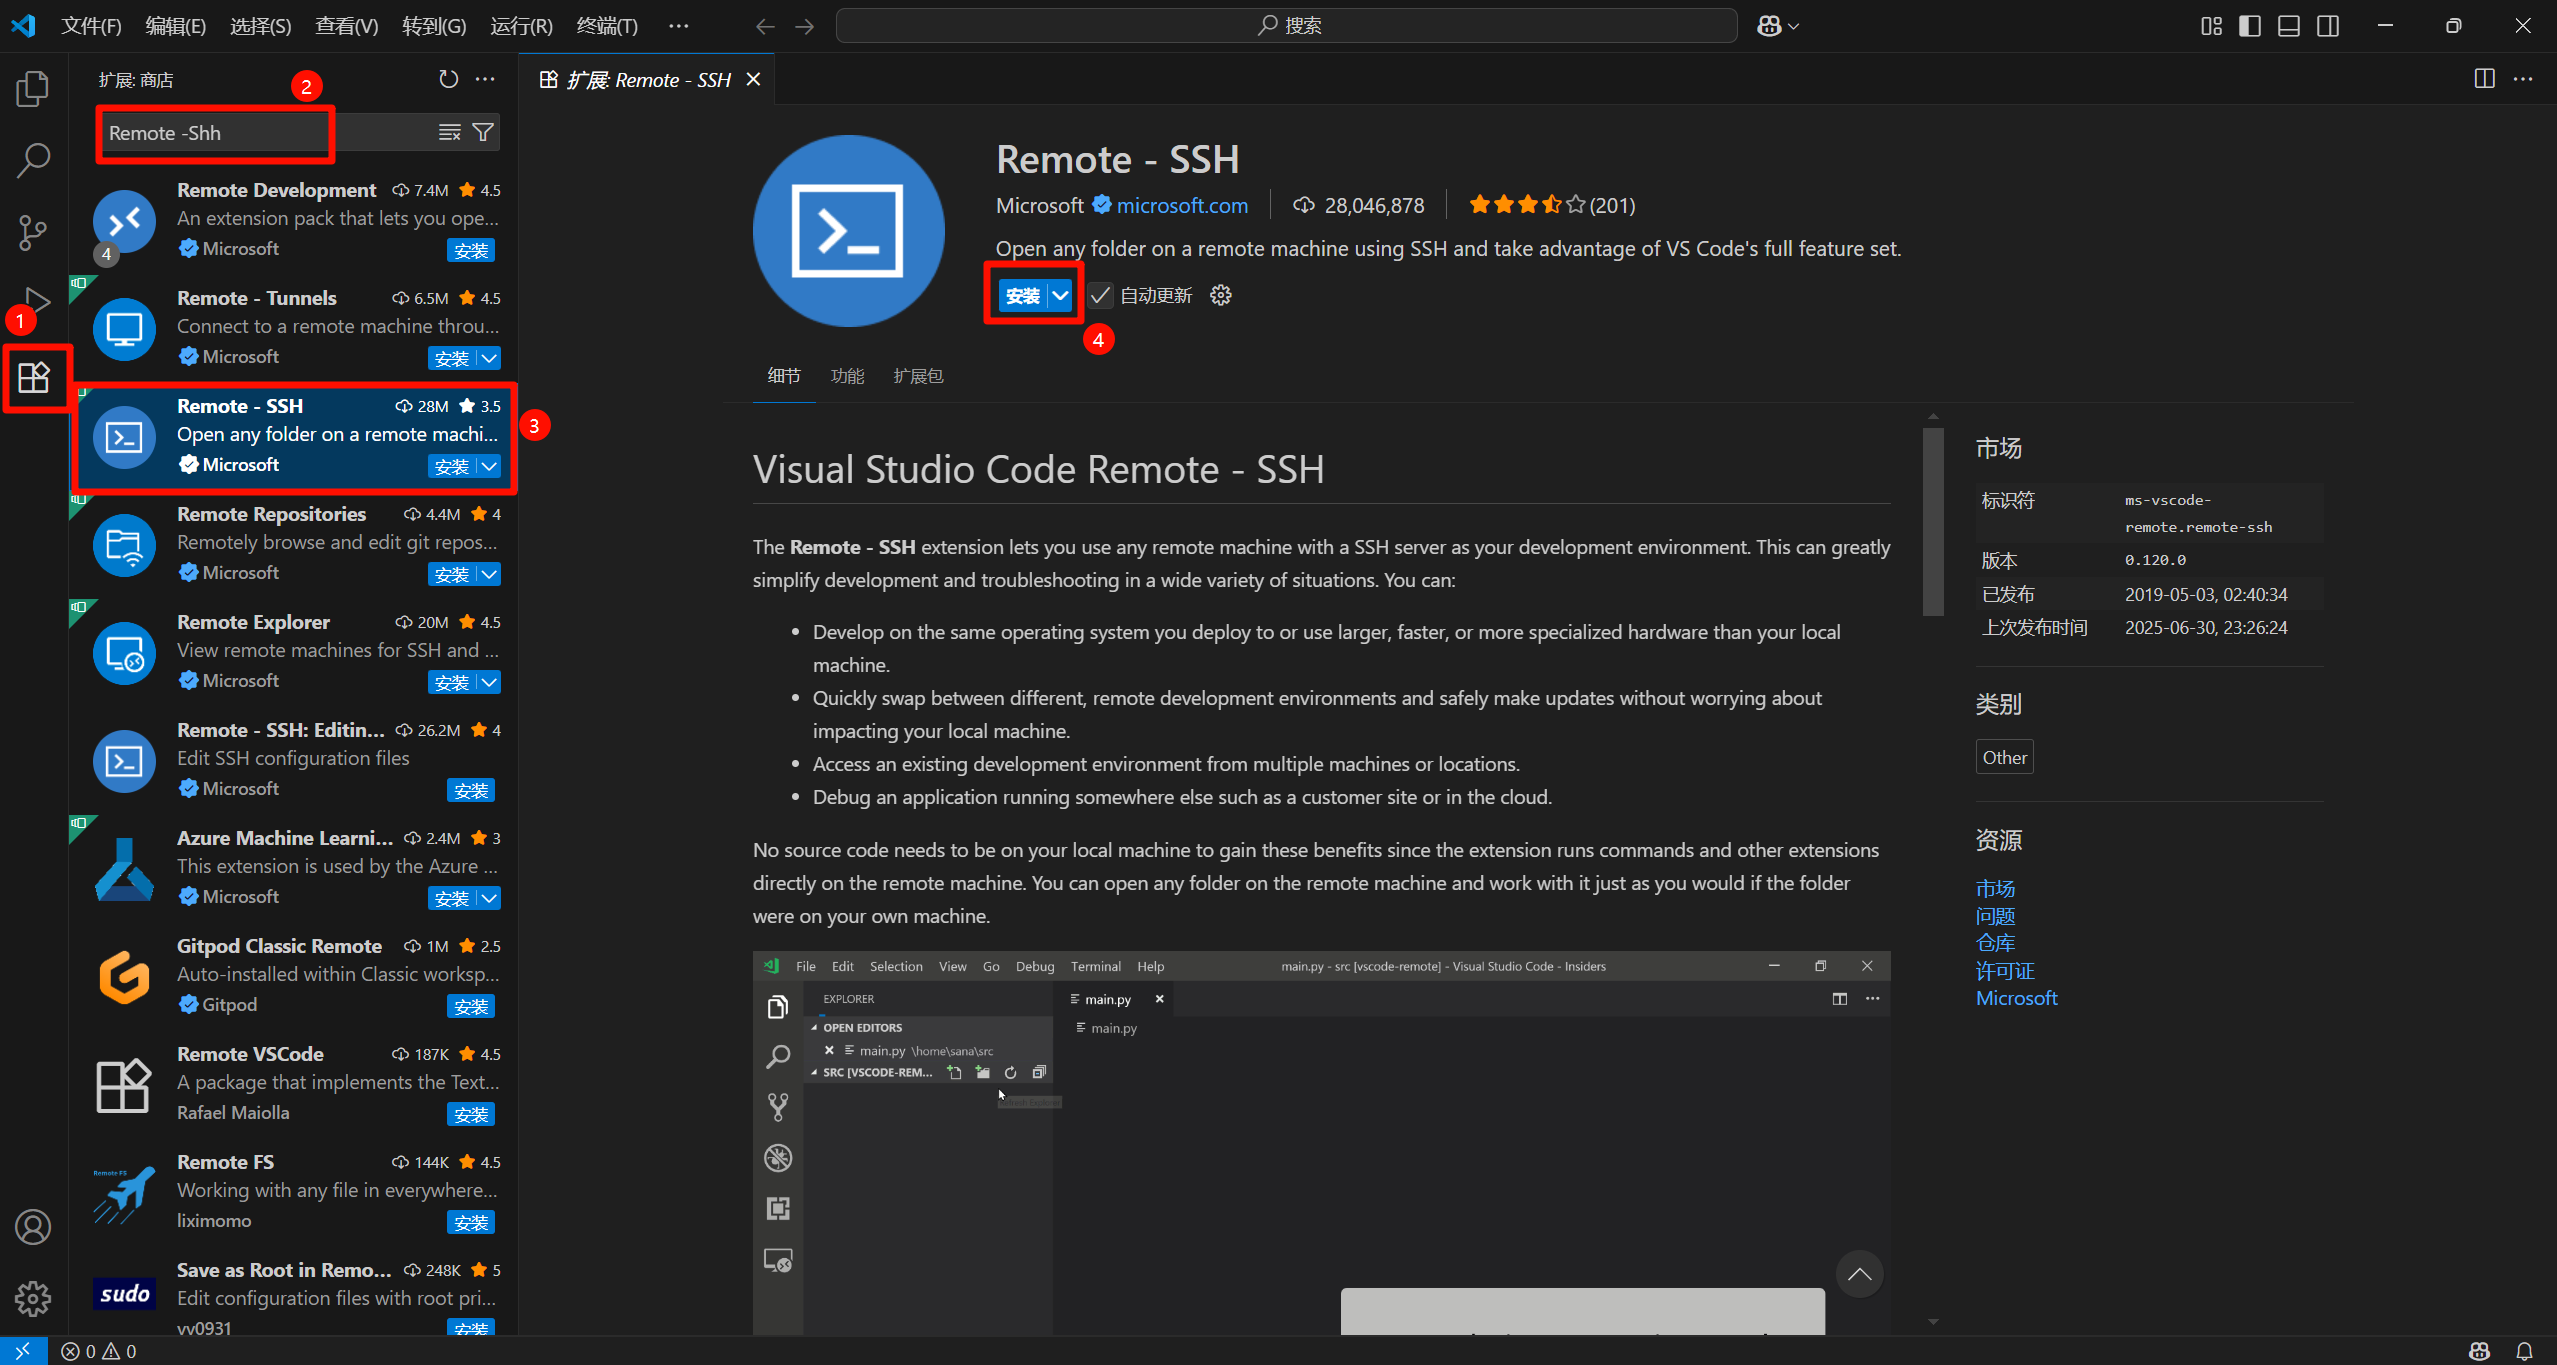Open remote window indicator in status bar

point(23,1351)
